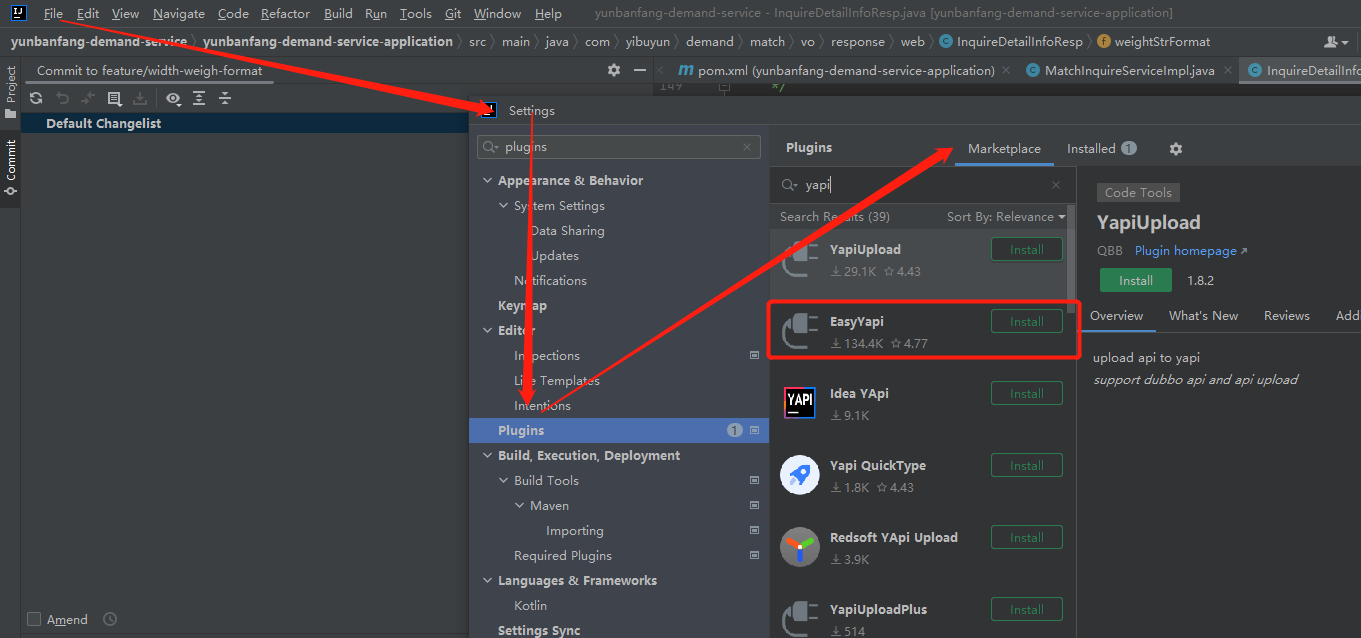
Task: Collapse Build, Execution, Deployment group
Action: (x=488, y=455)
